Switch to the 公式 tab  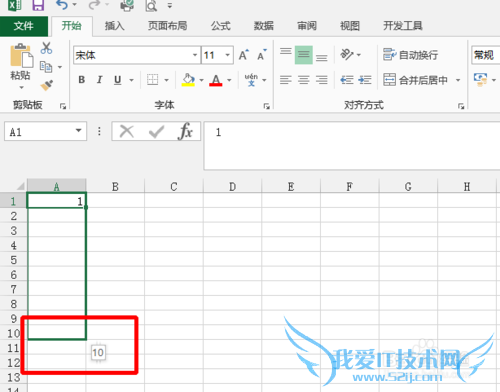pyautogui.click(x=220, y=26)
